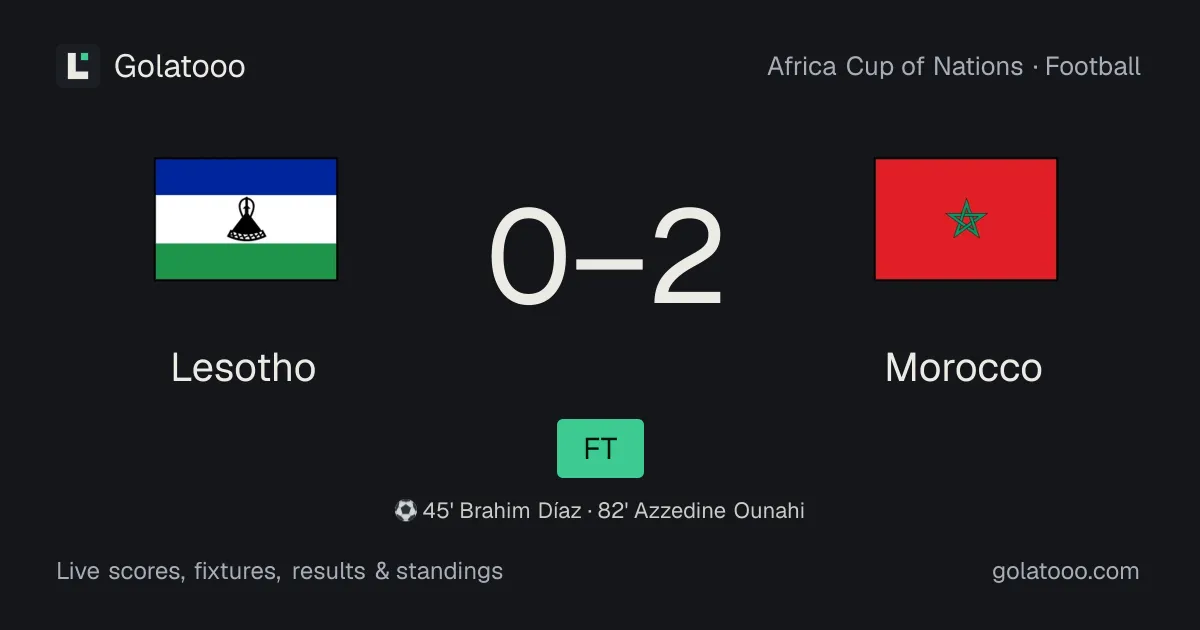This screenshot has height=630, width=1200.
Task: Open the Morocco team name
Action: point(964,367)
